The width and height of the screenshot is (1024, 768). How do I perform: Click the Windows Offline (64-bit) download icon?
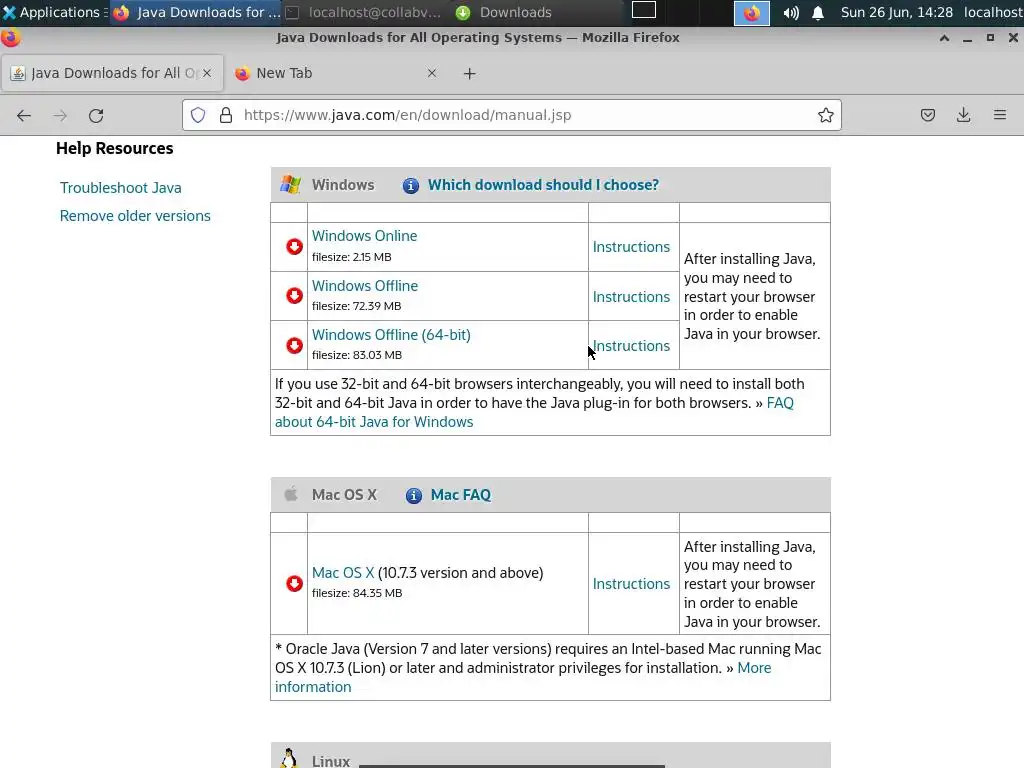click(x=295, y=345)
